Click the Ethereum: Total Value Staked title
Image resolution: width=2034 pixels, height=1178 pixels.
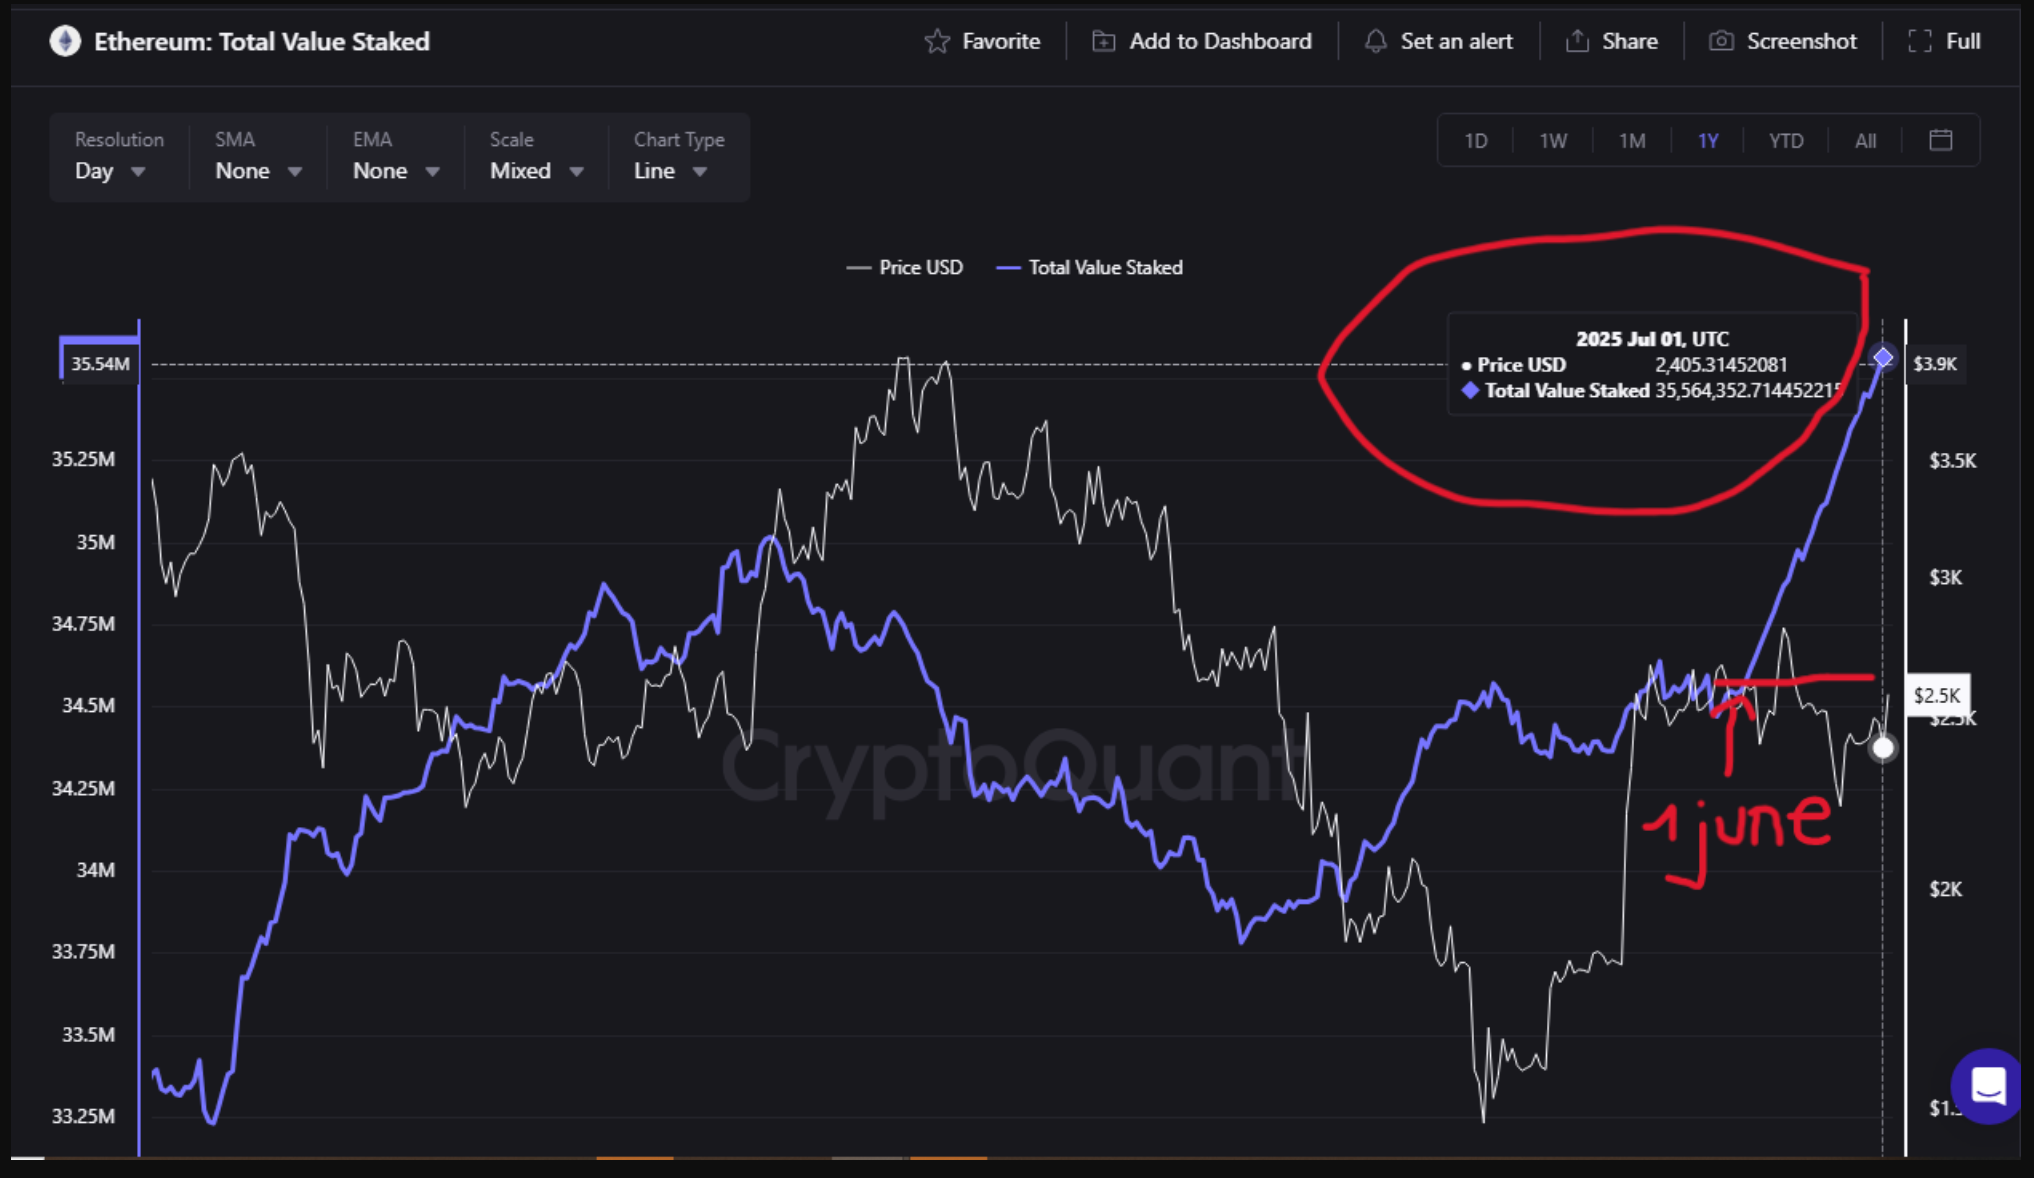[x=262, y=41]
